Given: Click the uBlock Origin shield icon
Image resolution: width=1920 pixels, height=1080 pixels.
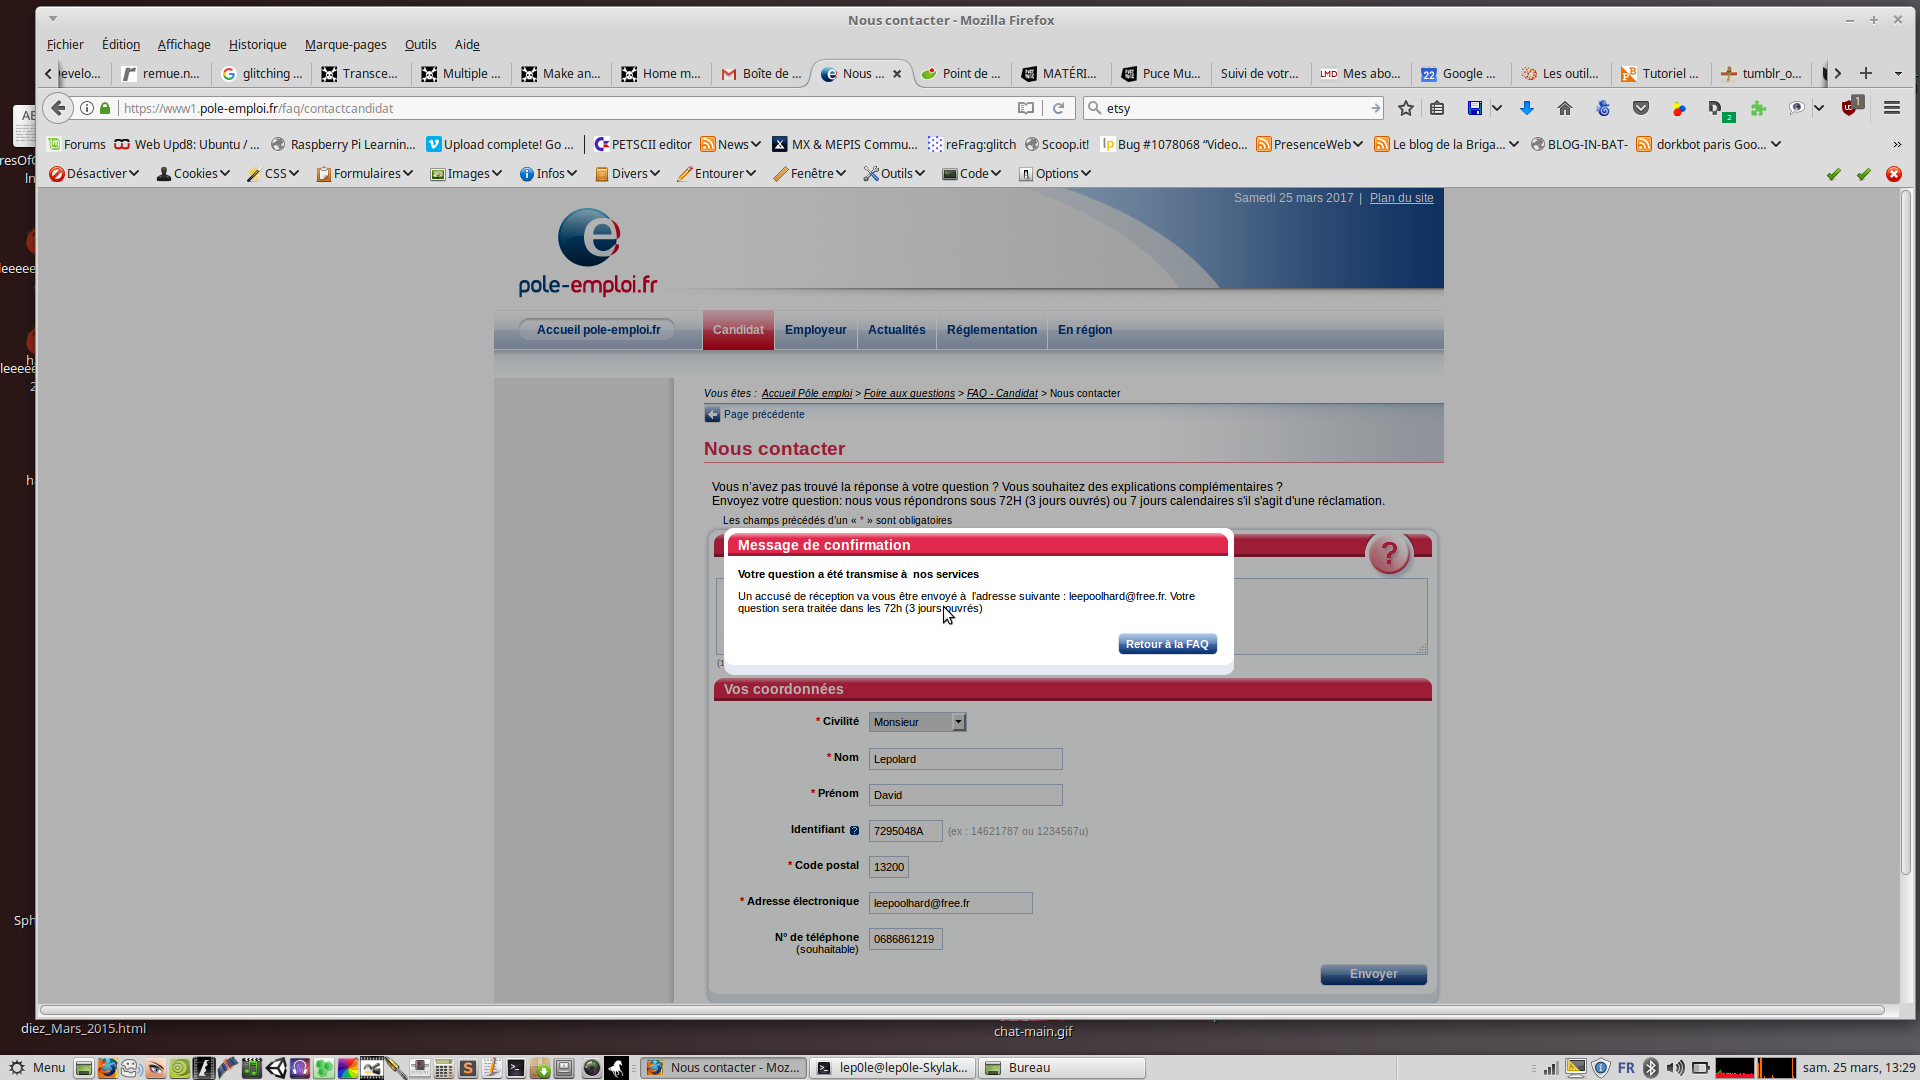Looking at the screenshot, I should [x=1849, y=108].
